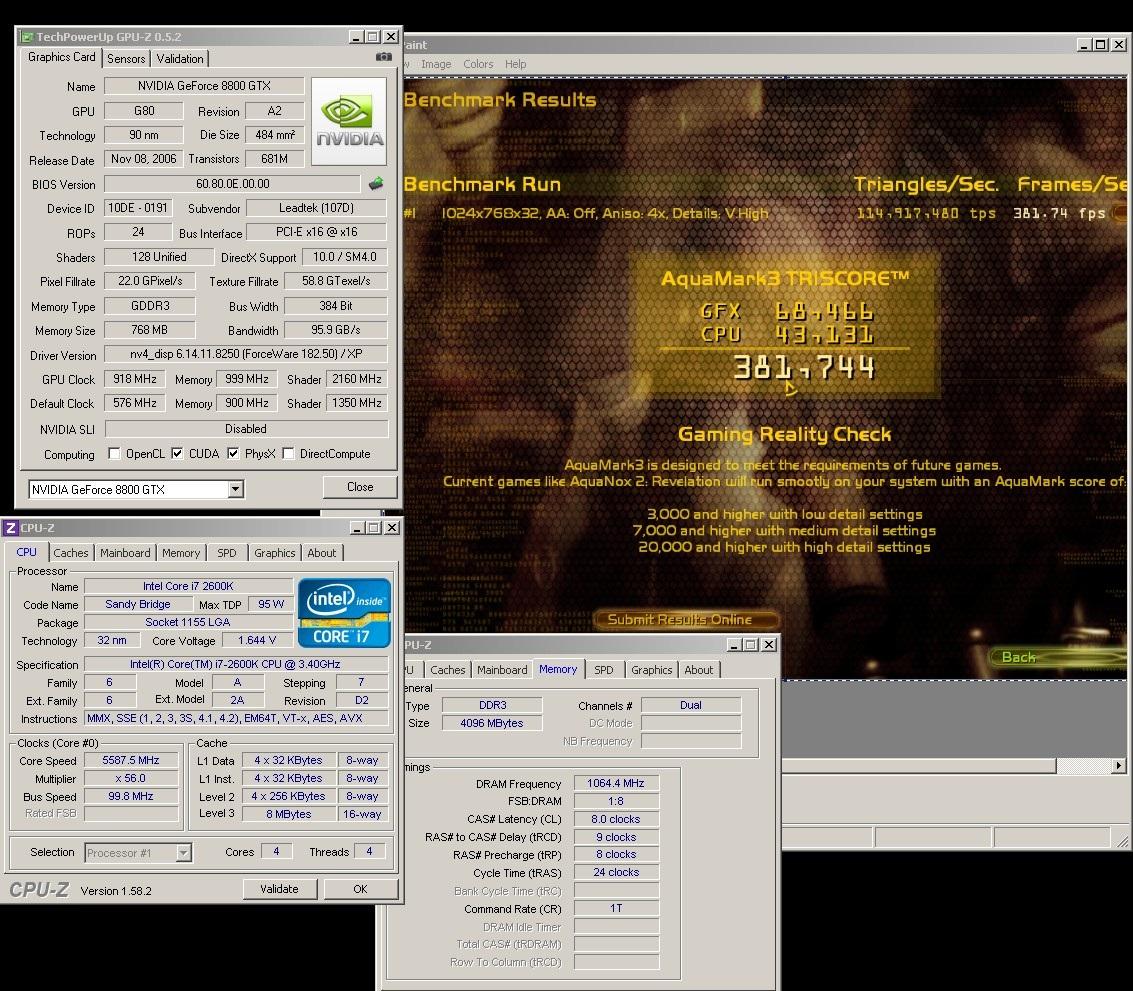Open the Mainboard tab in front CPU-Z window
Viewport: 1133px width, 991px height.
(125, 553)
